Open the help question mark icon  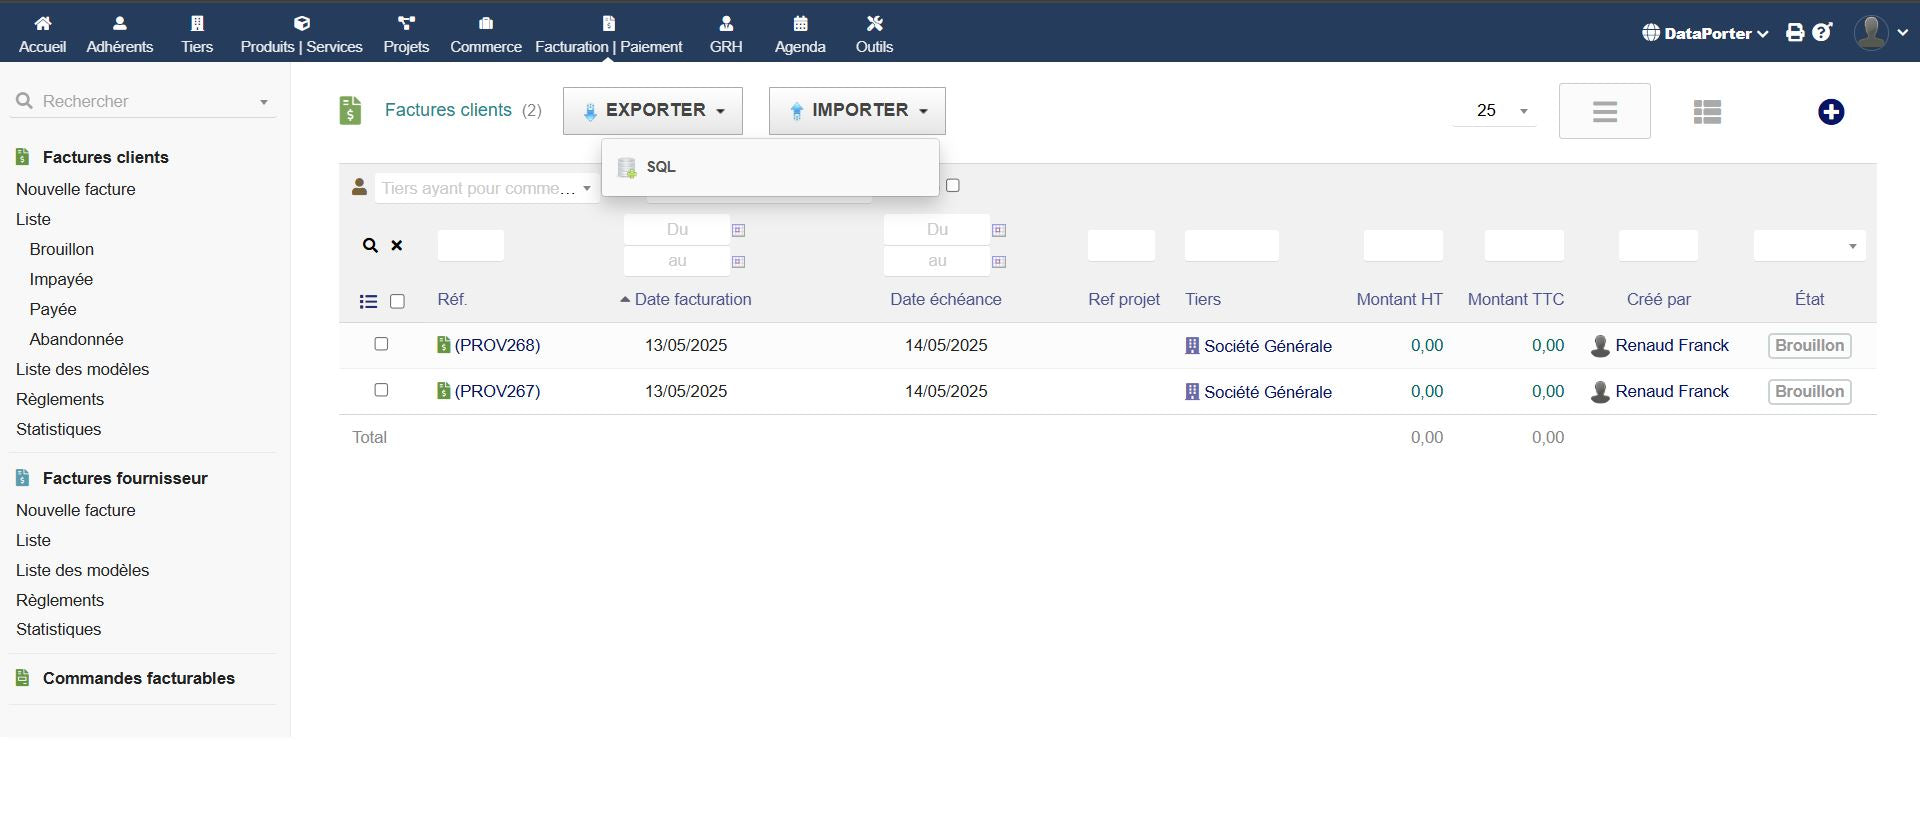pos(1822,33)
